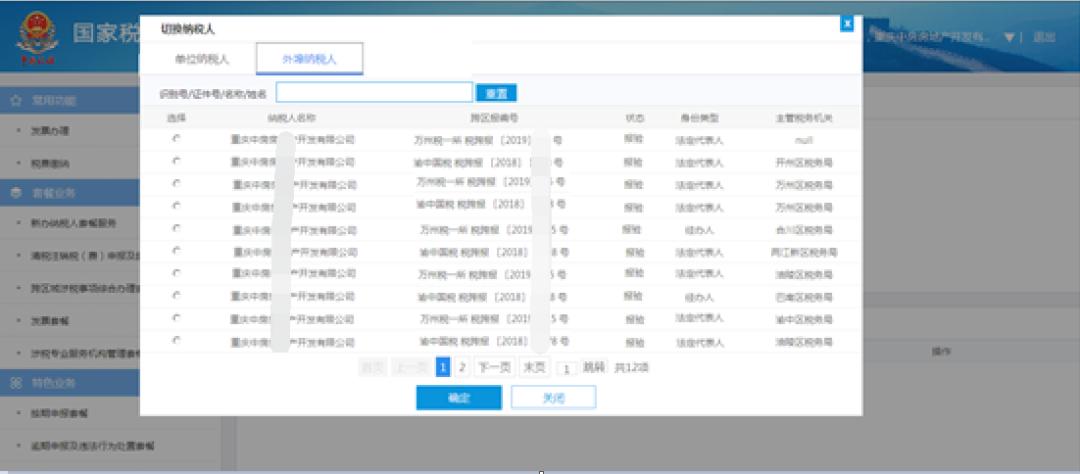Screen dimensions: 1080x474
Task: Open the company name dropdown arrow
Action: [x=1009, y=37]
